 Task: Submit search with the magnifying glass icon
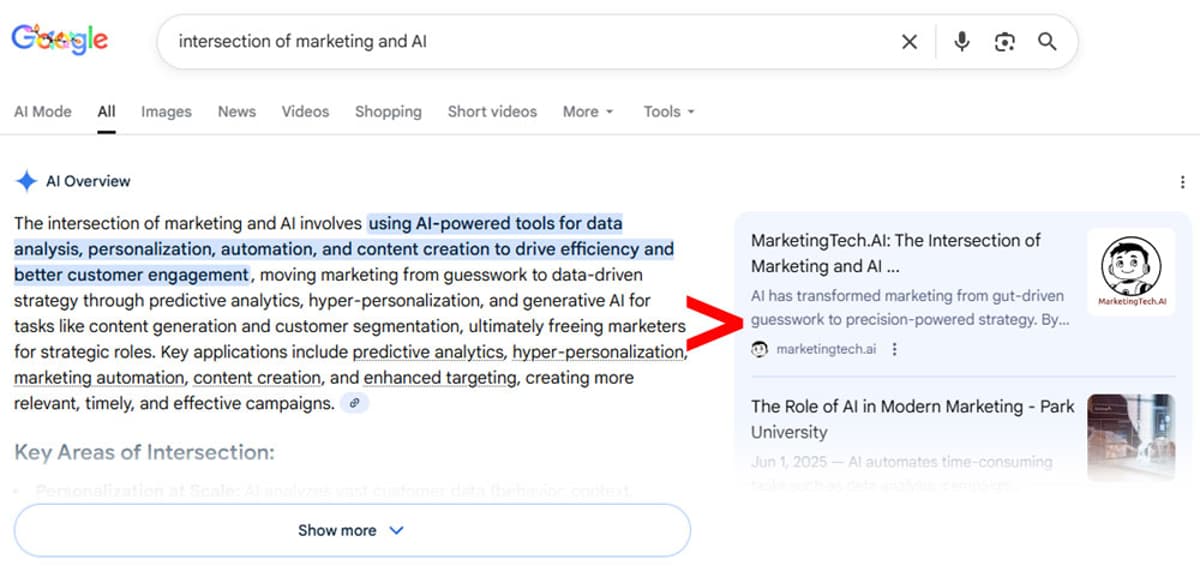click(1047, 41)
